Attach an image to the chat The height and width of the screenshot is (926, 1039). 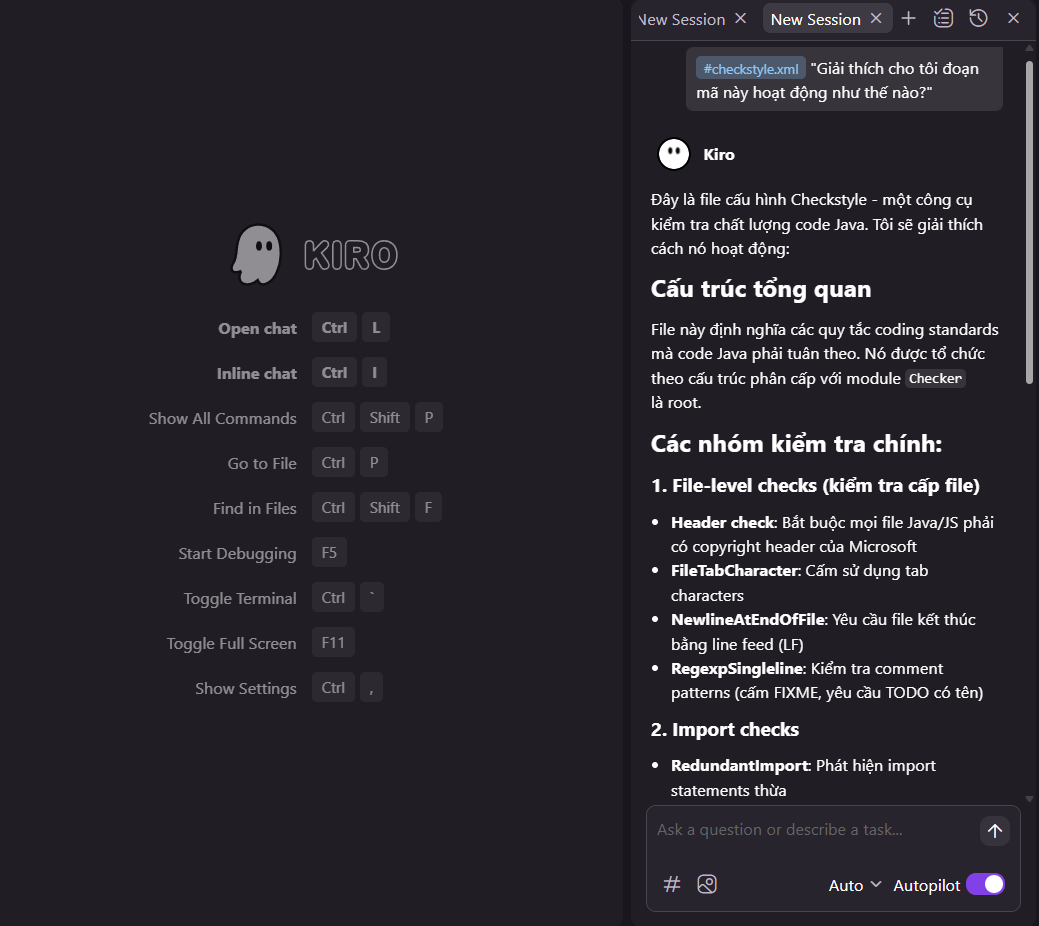click(707, 884)
